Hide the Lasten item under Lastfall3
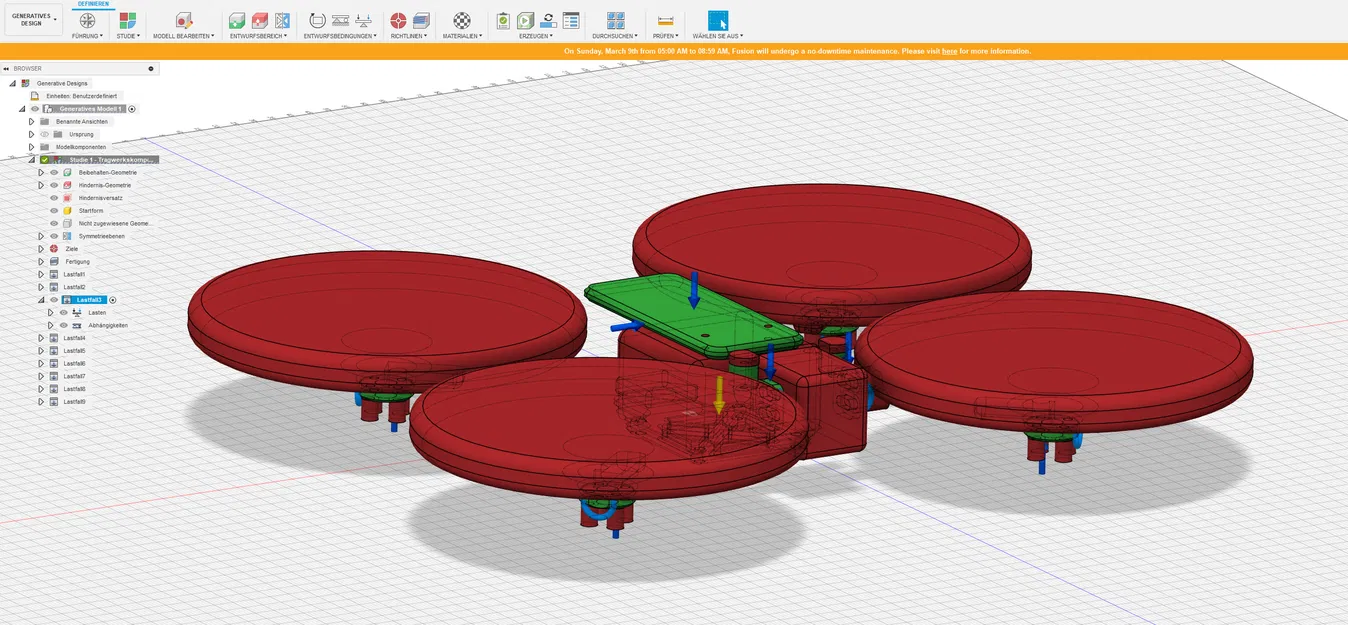 click(64, 312)
